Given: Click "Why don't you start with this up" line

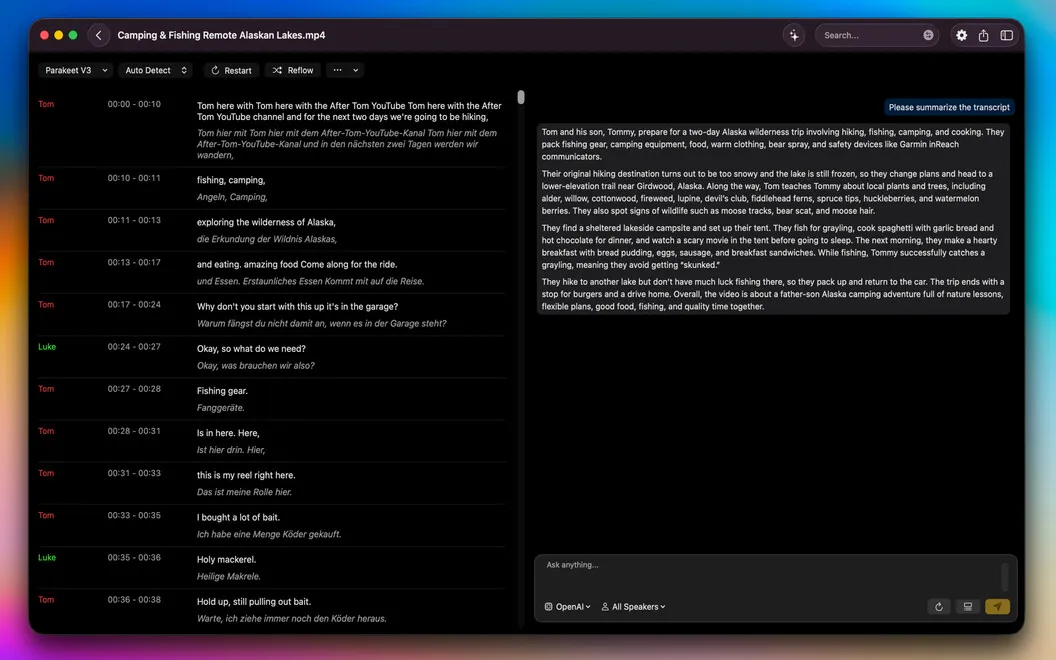Looking at the screenshot, I should 297,307.
